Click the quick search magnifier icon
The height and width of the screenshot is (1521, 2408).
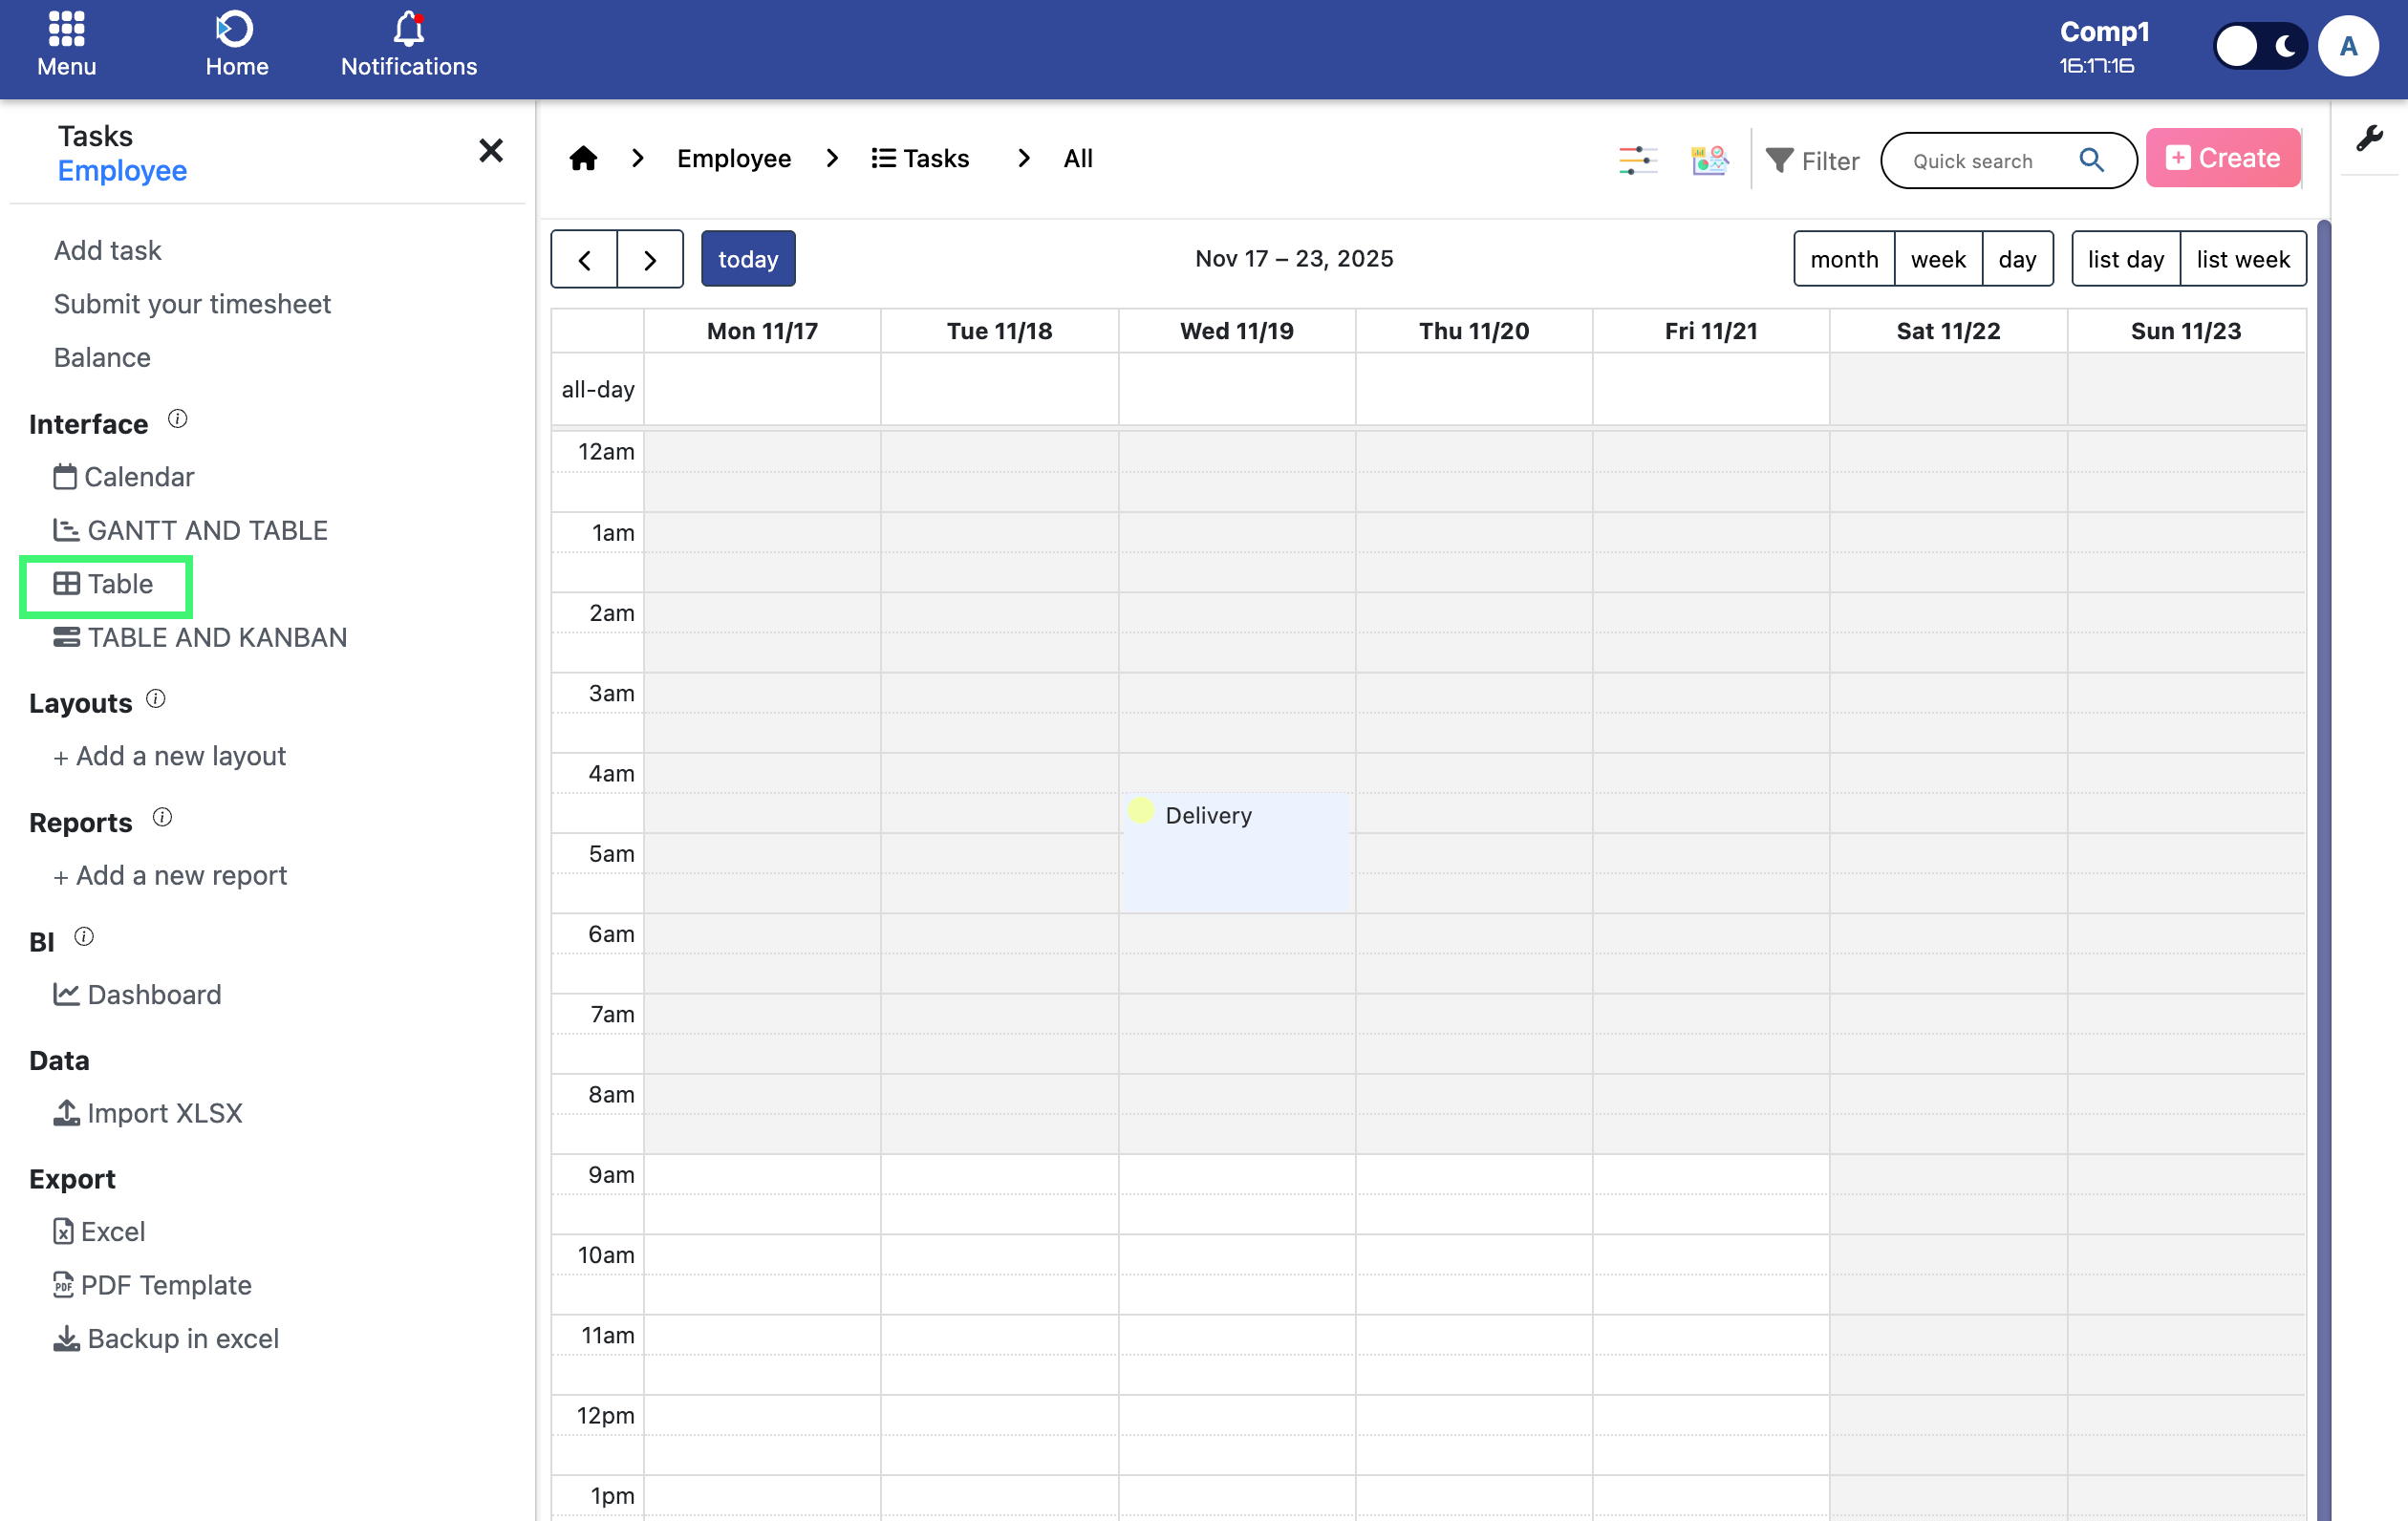[2091, 160]
